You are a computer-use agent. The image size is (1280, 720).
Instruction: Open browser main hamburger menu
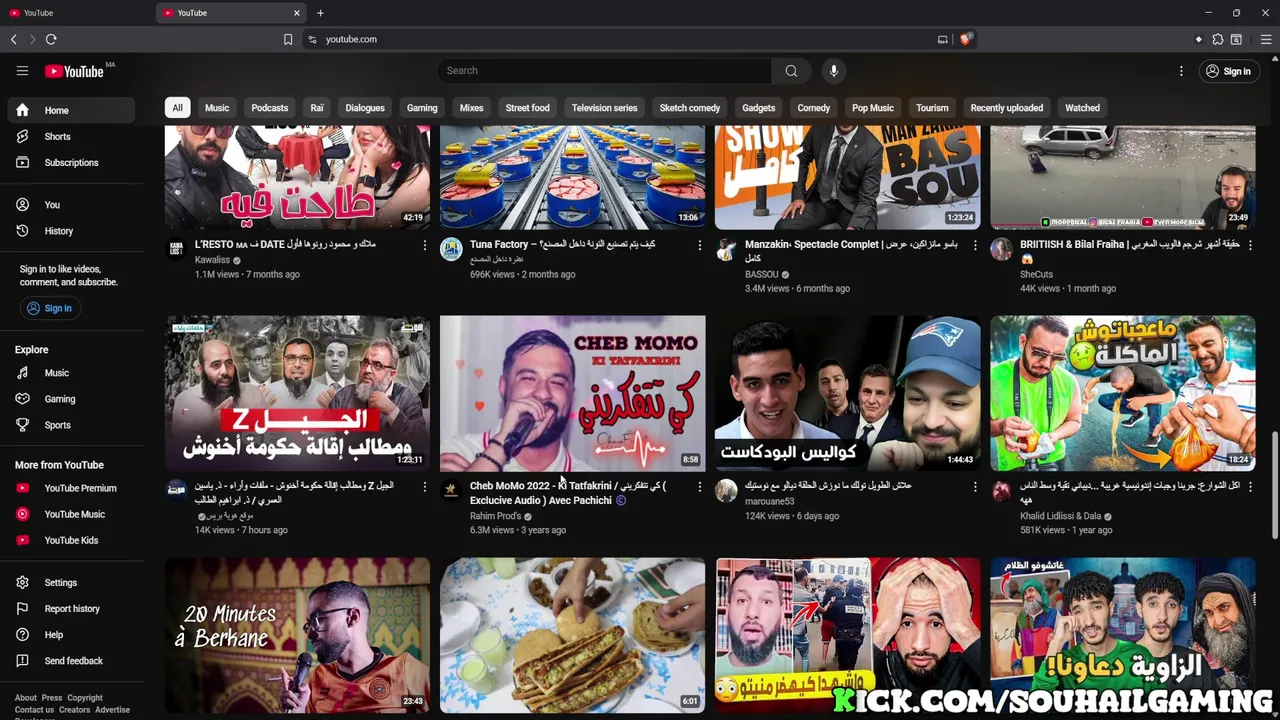[1266, 39]
